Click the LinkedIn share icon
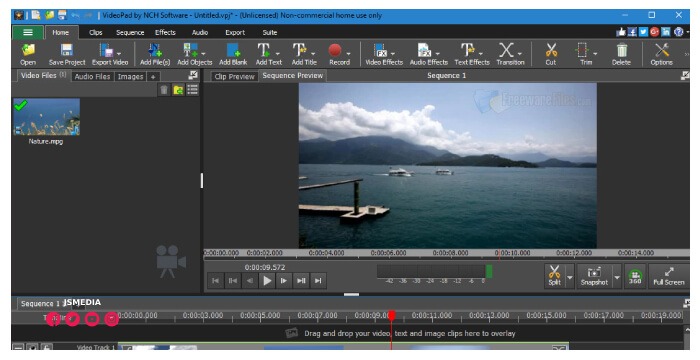Image resolution: width=700 pixels, height=360 pixels. pyautogui.click(x=666, y=32)
